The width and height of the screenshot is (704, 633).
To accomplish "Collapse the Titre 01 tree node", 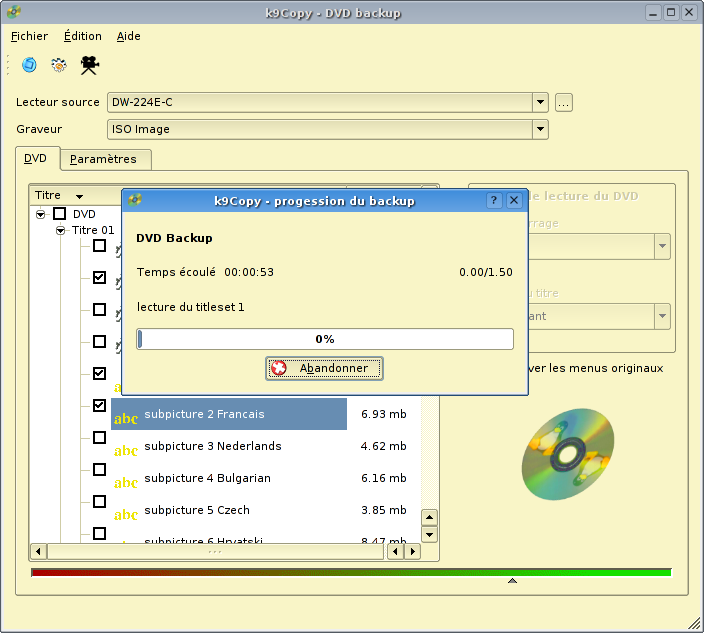I will [x=60, y=231].
